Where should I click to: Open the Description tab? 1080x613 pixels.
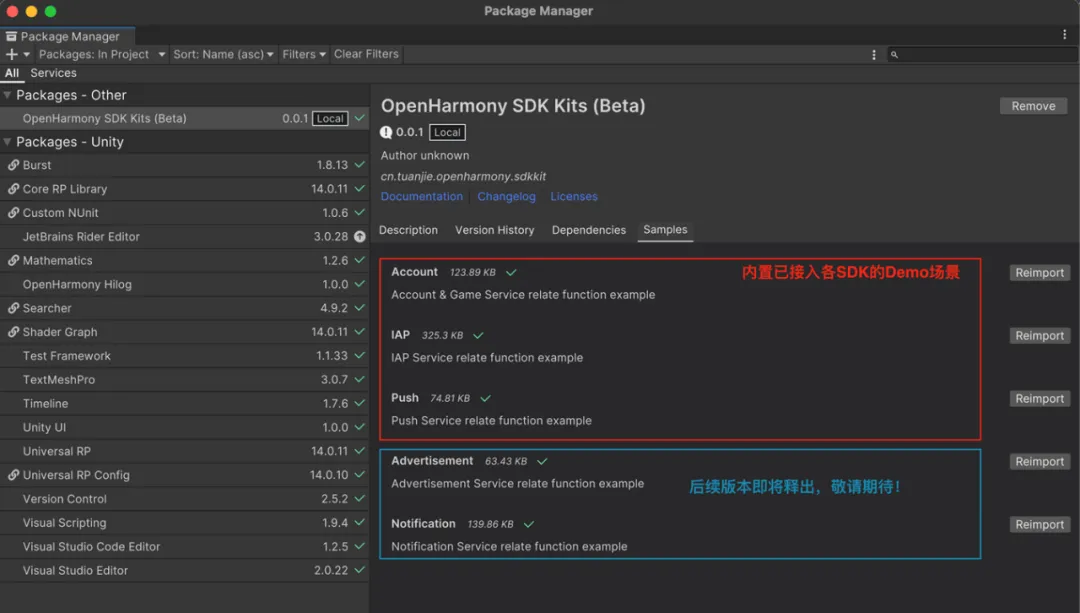[408, 230]
